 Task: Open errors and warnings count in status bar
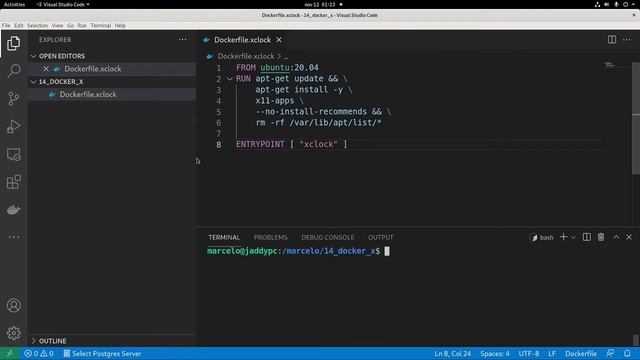[x=39, y=353]
